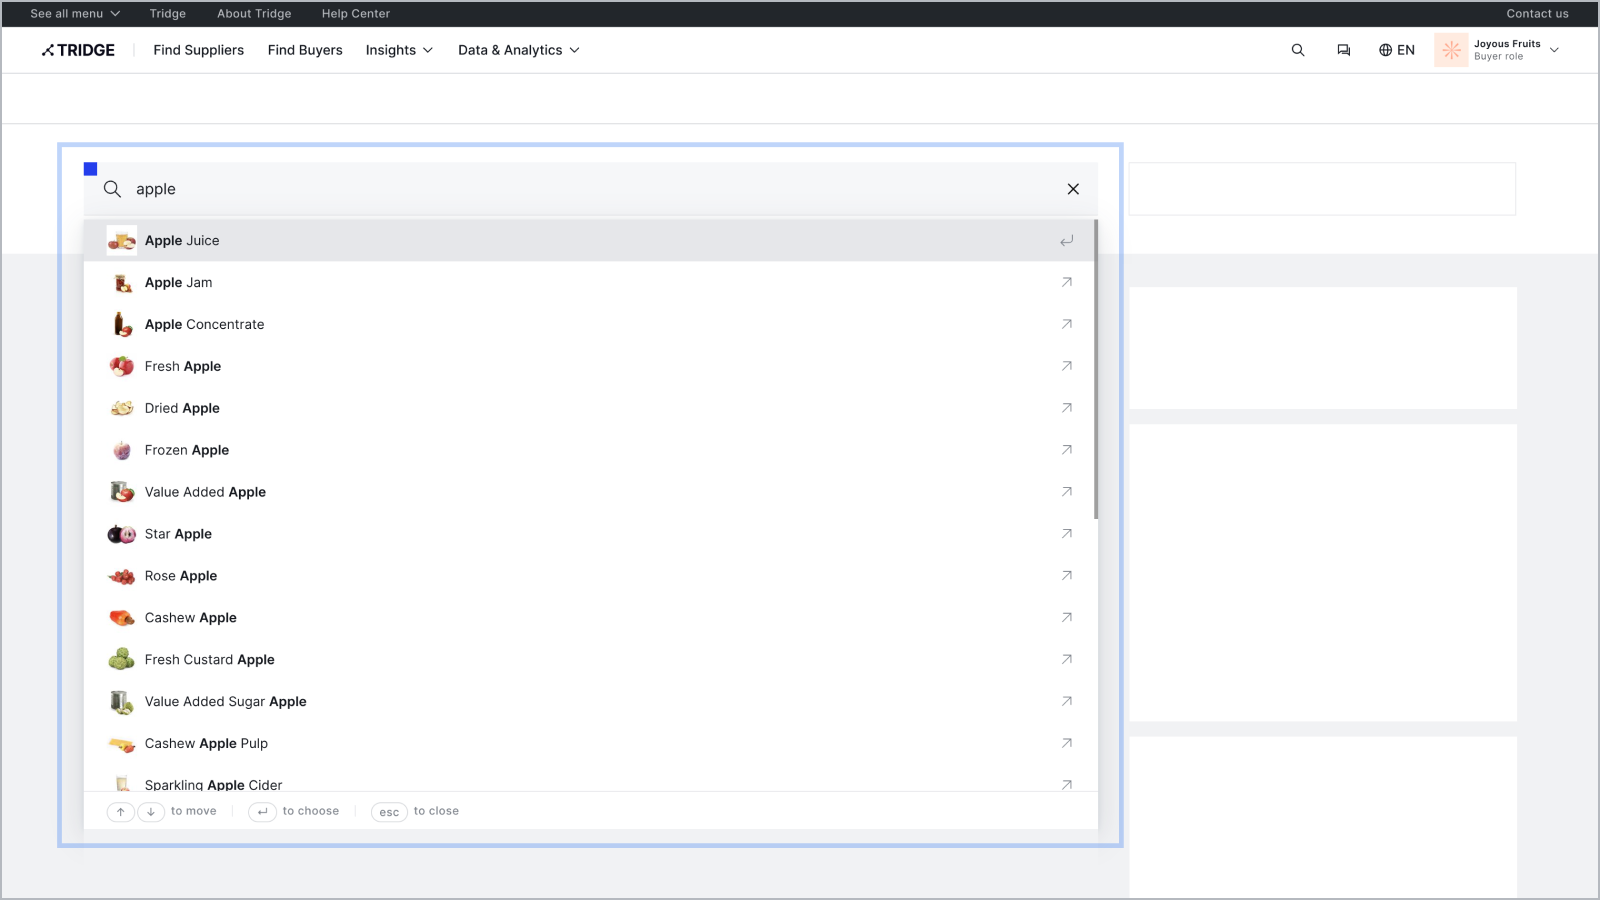Screen dimensions: 1600x900
Task: Click the Fresh Apple product thumbnail
Action: point(122,366)
